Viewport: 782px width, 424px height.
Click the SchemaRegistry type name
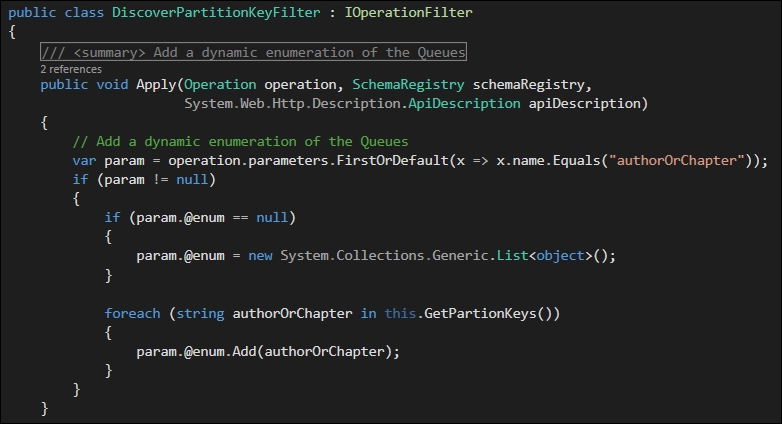coord(408,84)
